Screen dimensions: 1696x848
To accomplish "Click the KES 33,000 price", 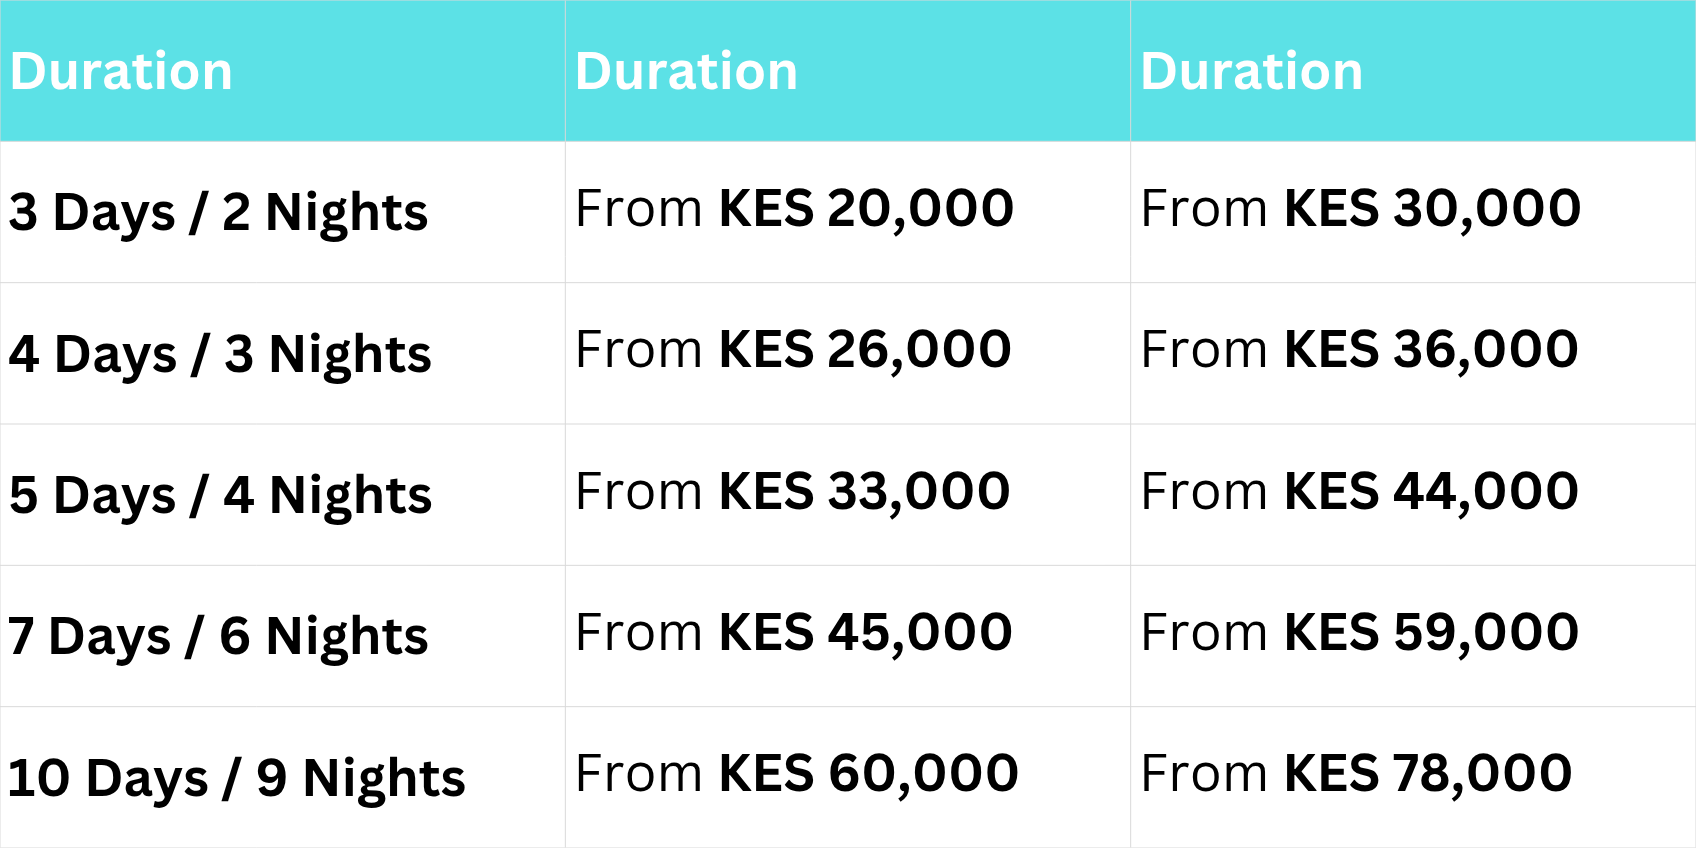I will [865, 491].
